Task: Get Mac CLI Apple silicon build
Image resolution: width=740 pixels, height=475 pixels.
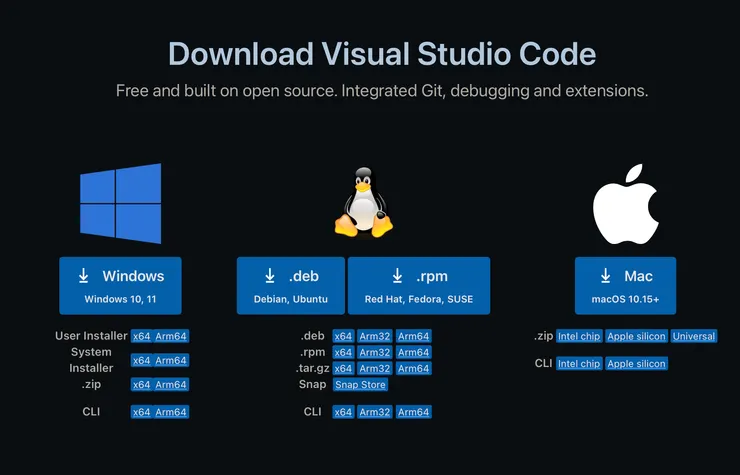Action: 636,364
